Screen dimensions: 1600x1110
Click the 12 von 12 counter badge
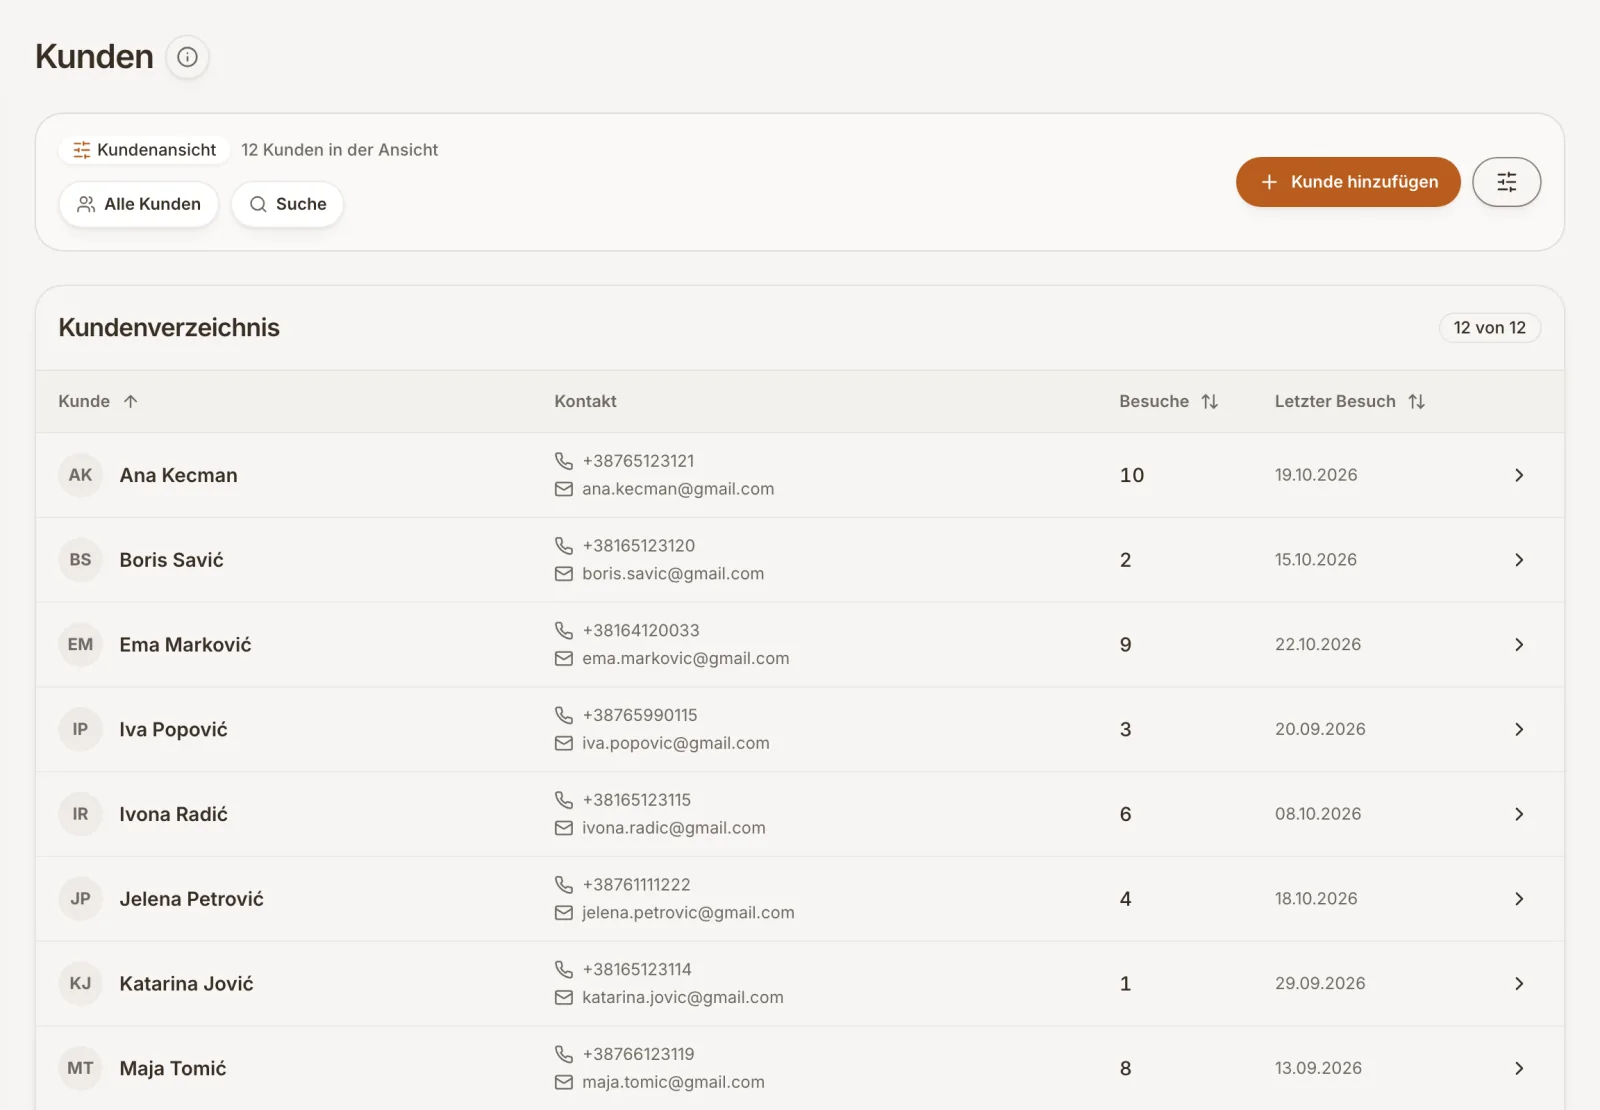1490,328
